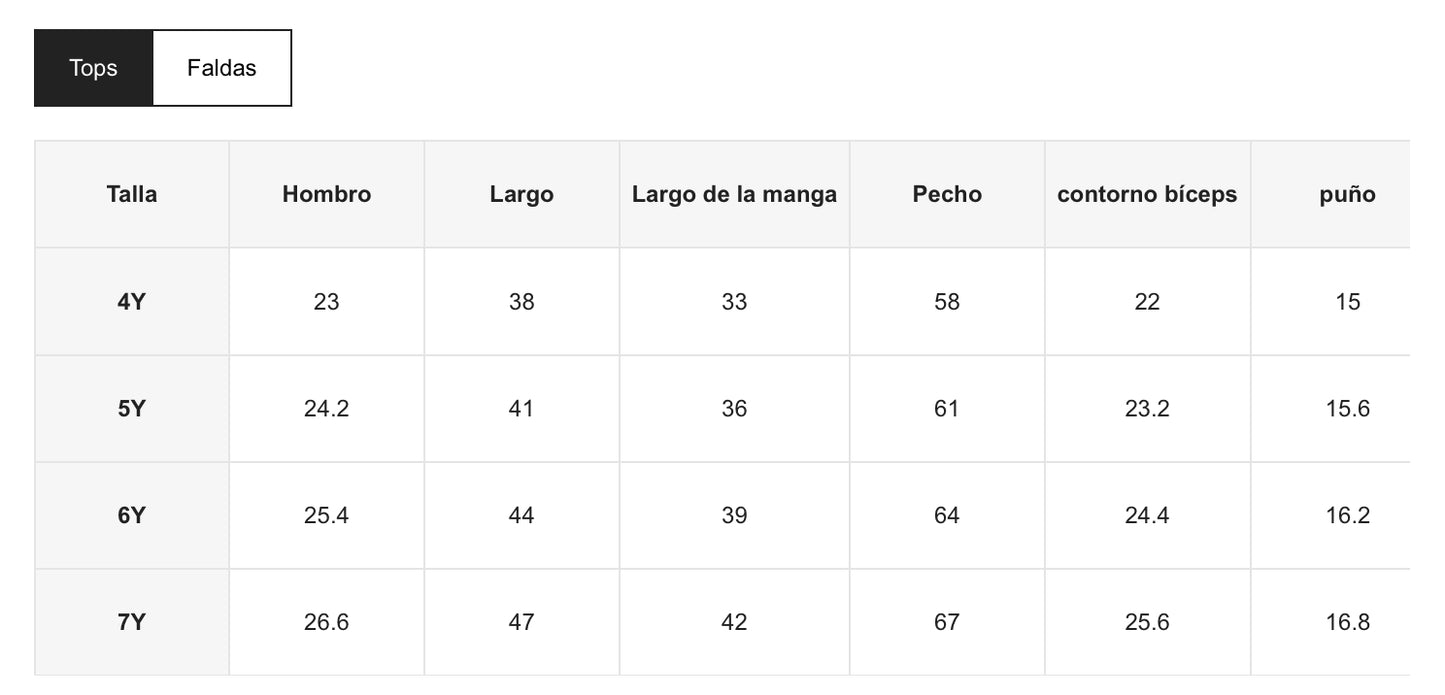The width and height of the screenshot is (1445, 695).
Task: Select the Largo de la manga header
Action: pos(734,194)
